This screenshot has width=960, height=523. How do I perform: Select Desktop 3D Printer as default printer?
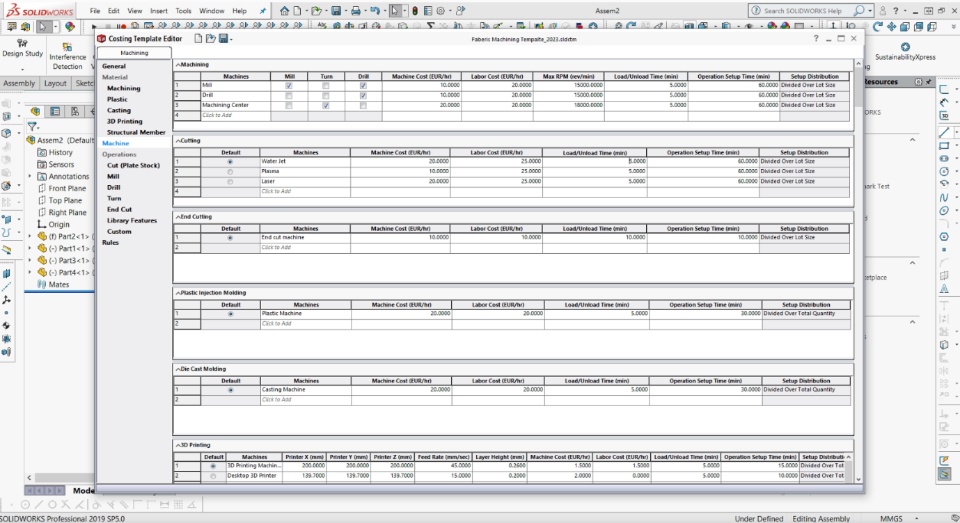(213, 476)
